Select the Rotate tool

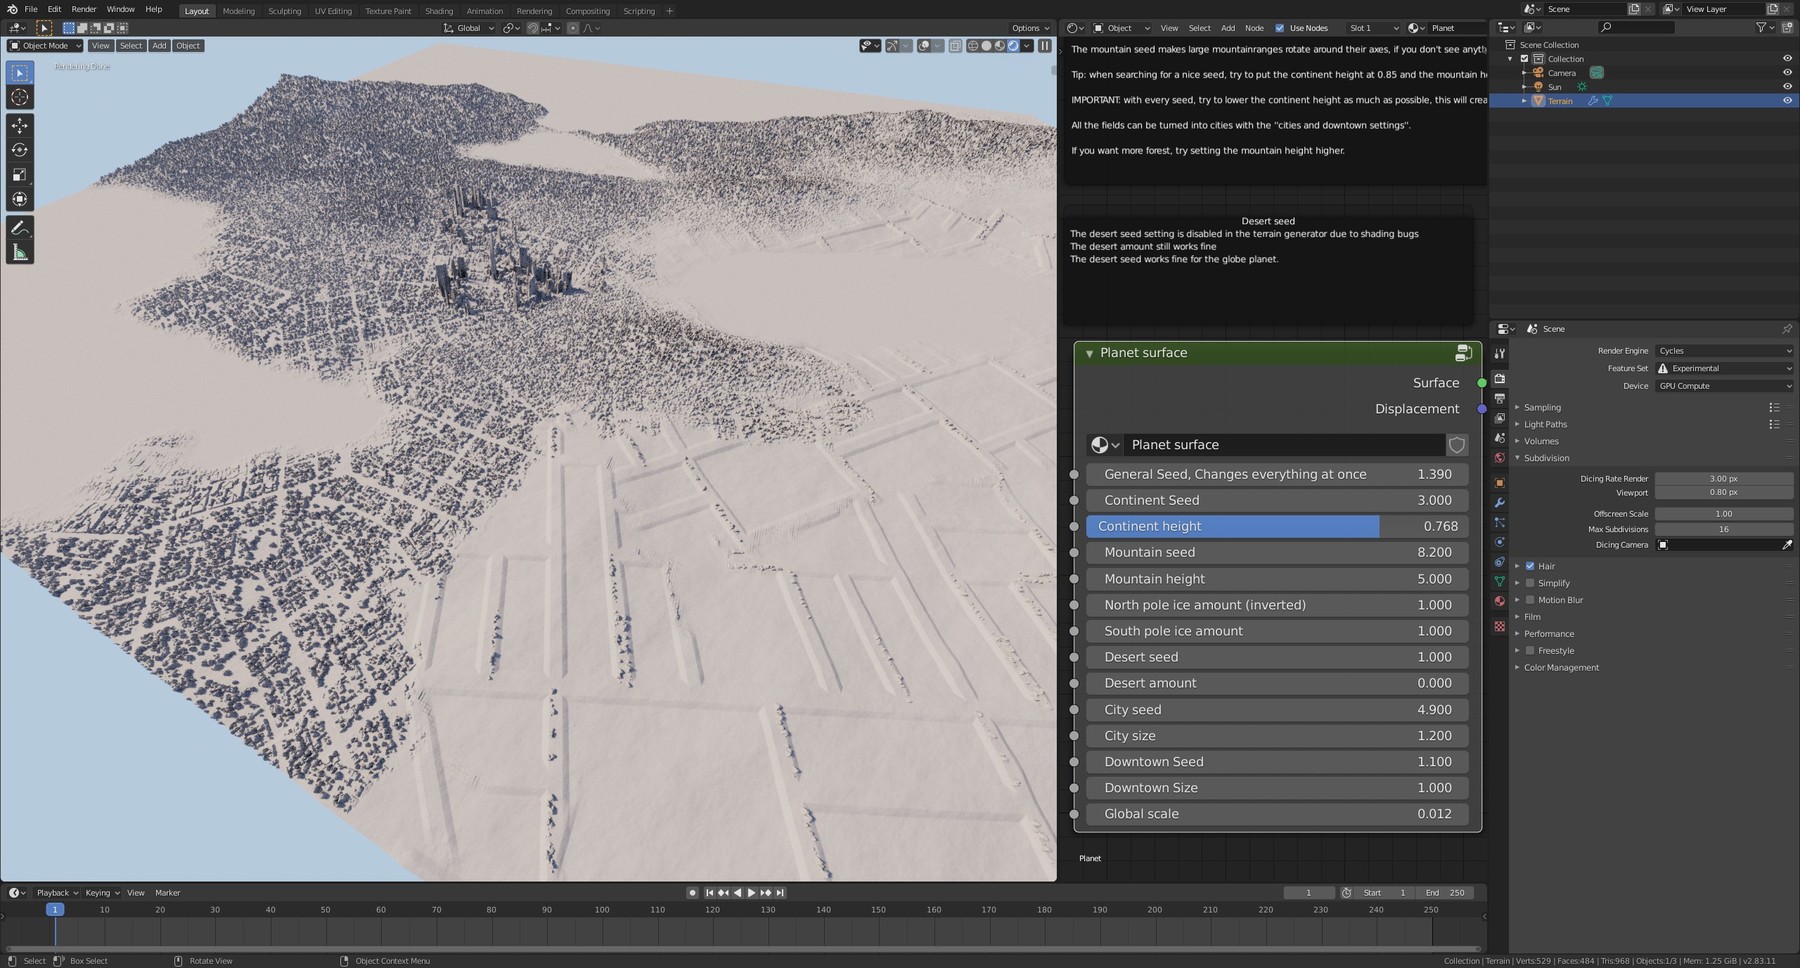(x=19, y=150)
